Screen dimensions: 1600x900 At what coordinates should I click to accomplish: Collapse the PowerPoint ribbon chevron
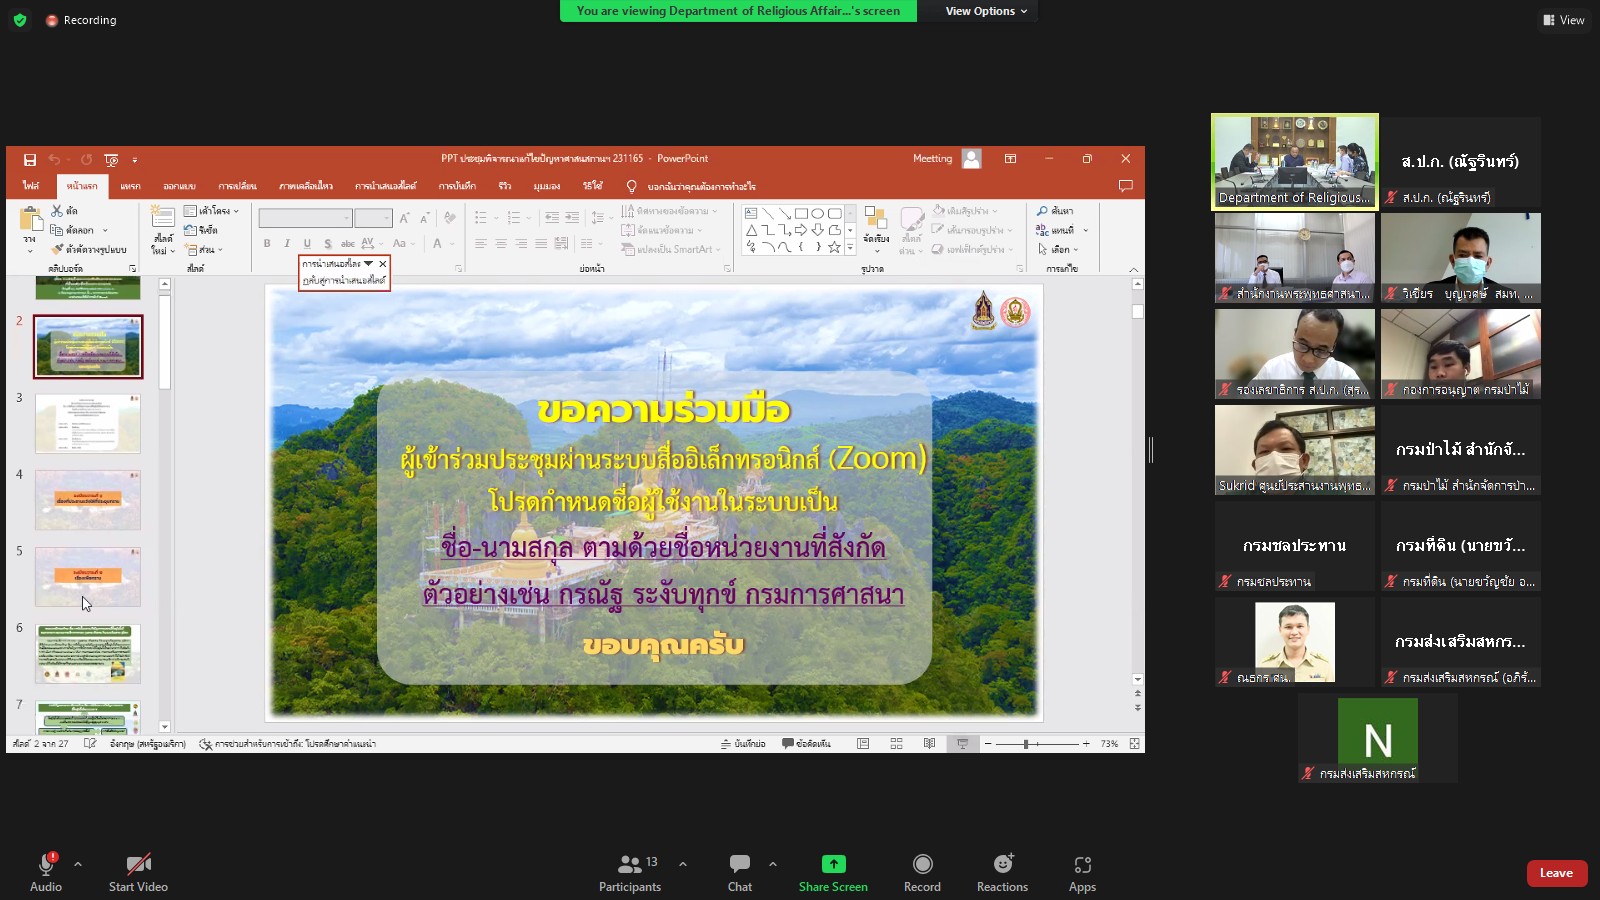[x=1133, y=269]
